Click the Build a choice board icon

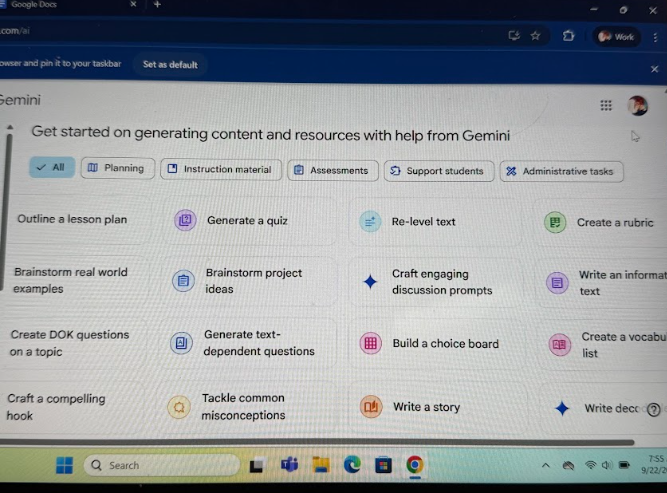pos(370,344)
